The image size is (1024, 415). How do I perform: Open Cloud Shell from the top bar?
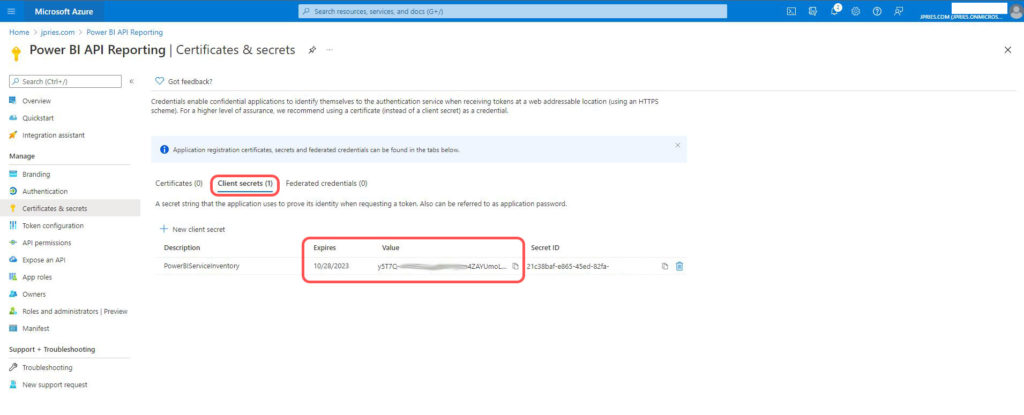pyautogui.click(x=791, y=11)
